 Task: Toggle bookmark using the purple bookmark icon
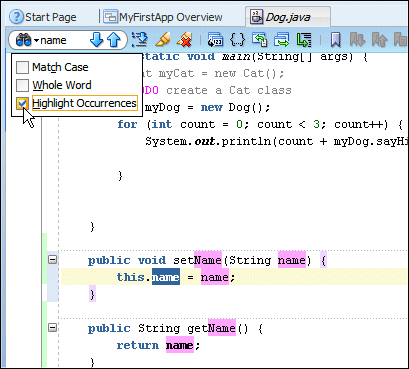pos(335,40)
